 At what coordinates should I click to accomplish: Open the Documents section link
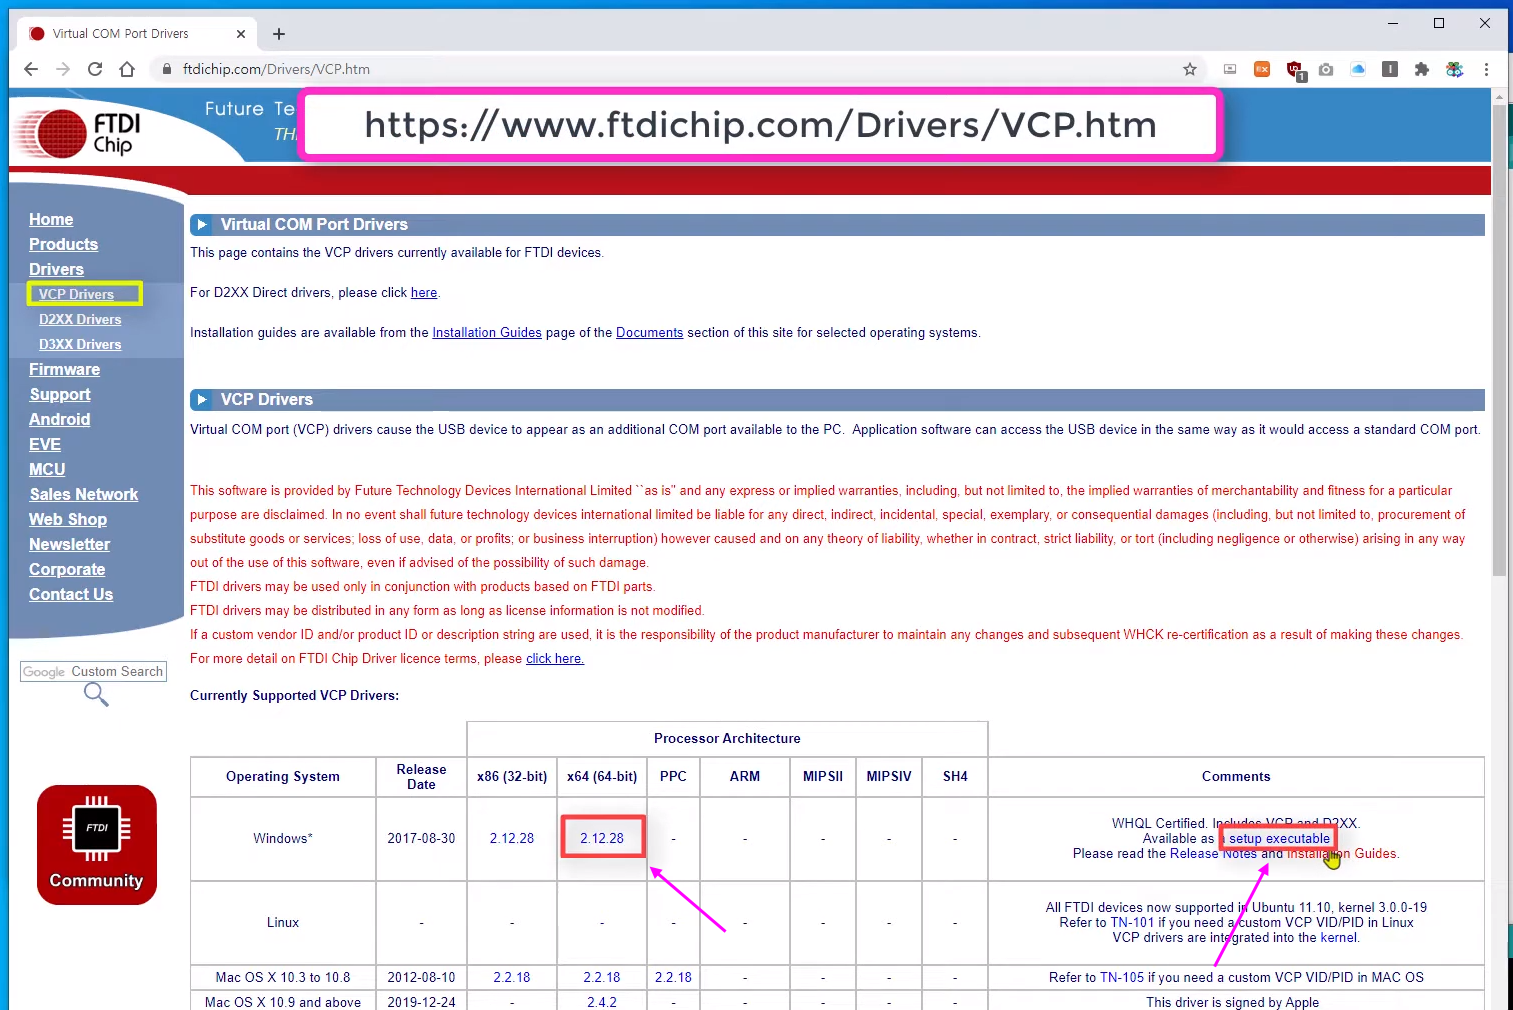pyautogui.click(x=649, y=333)
